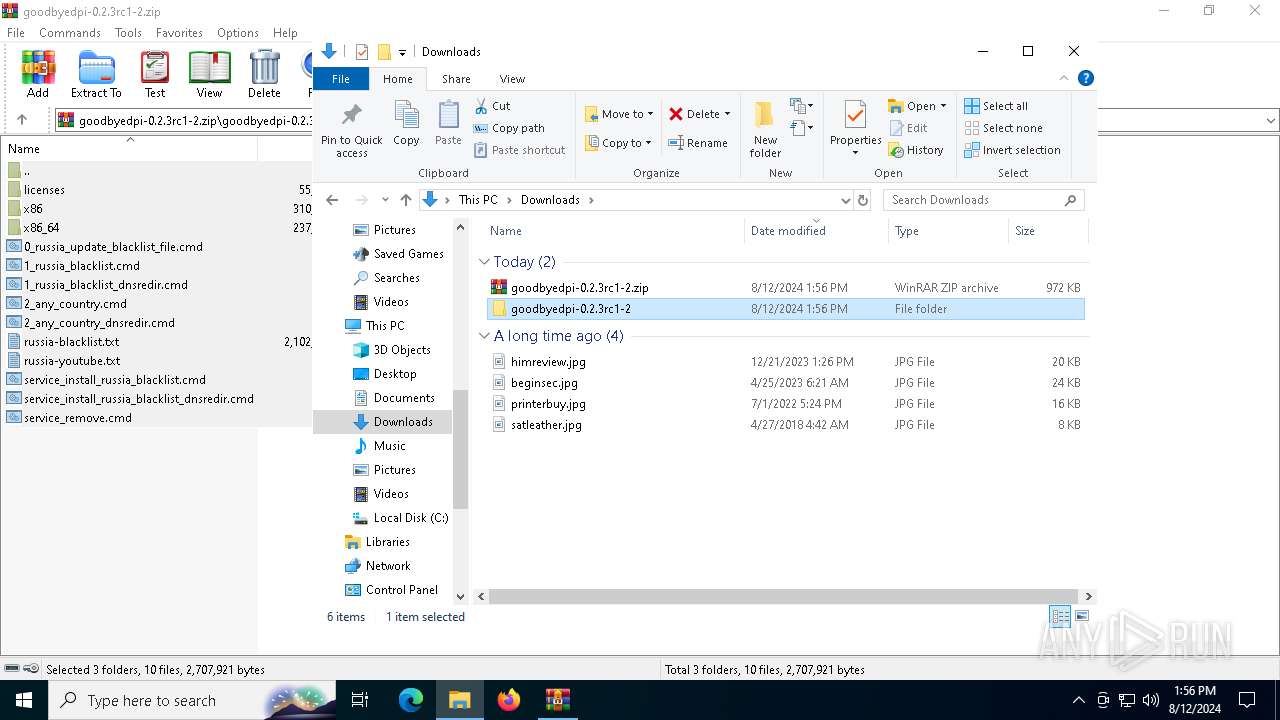
Task: Open Properties in Explorer ribbon
Action: [855, 130]
